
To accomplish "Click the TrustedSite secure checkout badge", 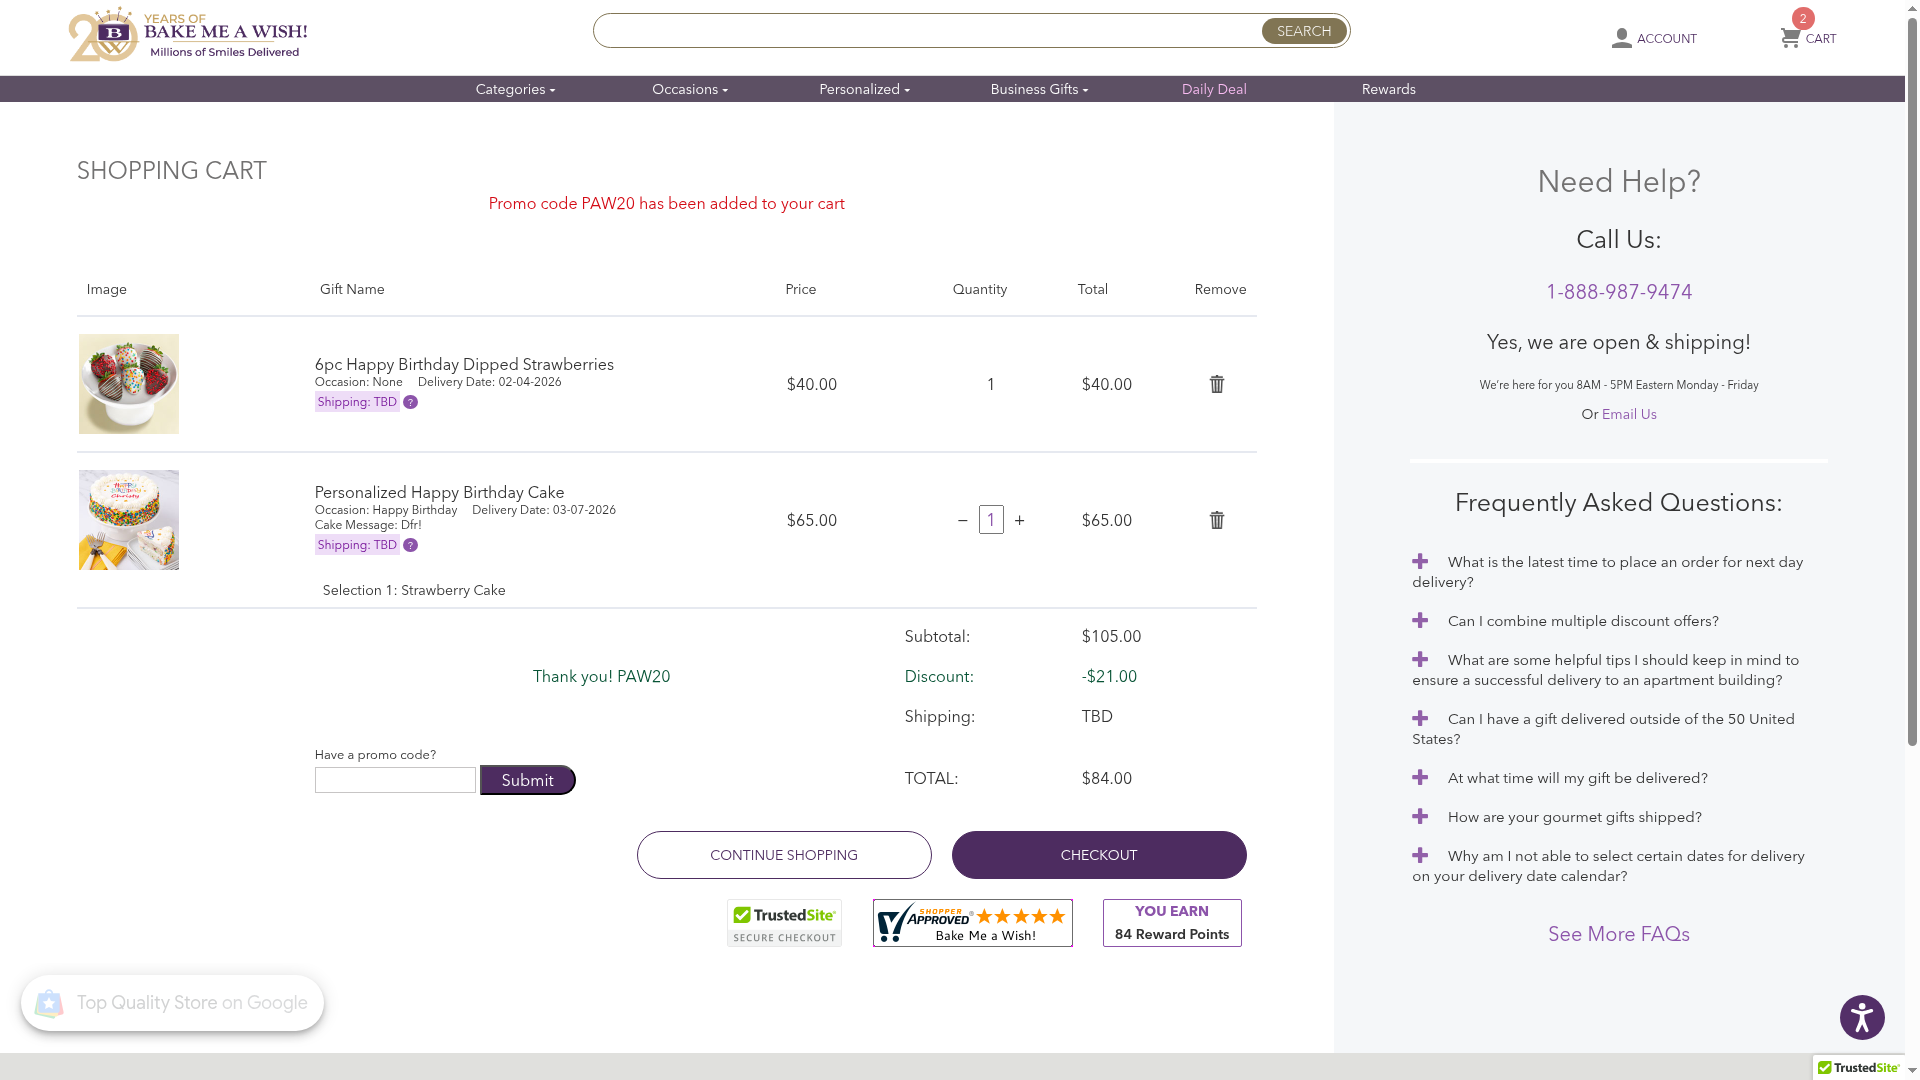I will coord(784,923).
